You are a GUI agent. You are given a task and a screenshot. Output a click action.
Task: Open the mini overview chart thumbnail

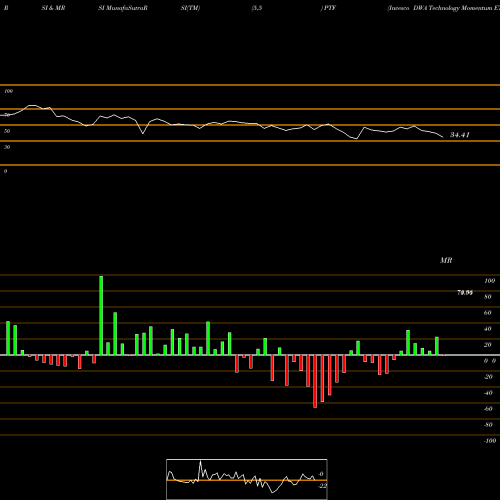pyautogui.click(x=247, y=479)
